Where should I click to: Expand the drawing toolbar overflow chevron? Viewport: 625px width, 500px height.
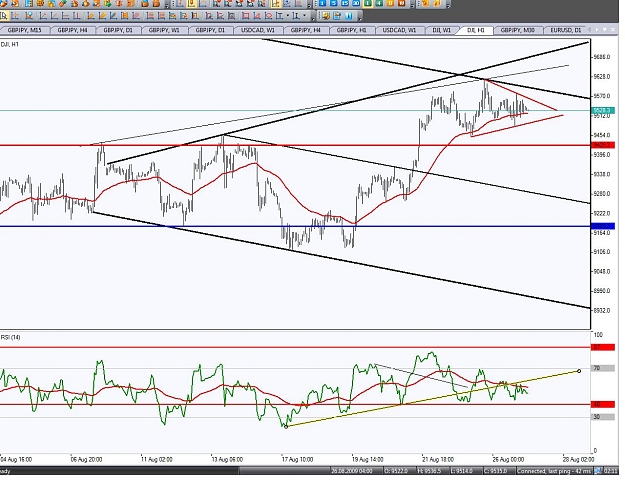(x=313, y=18)
